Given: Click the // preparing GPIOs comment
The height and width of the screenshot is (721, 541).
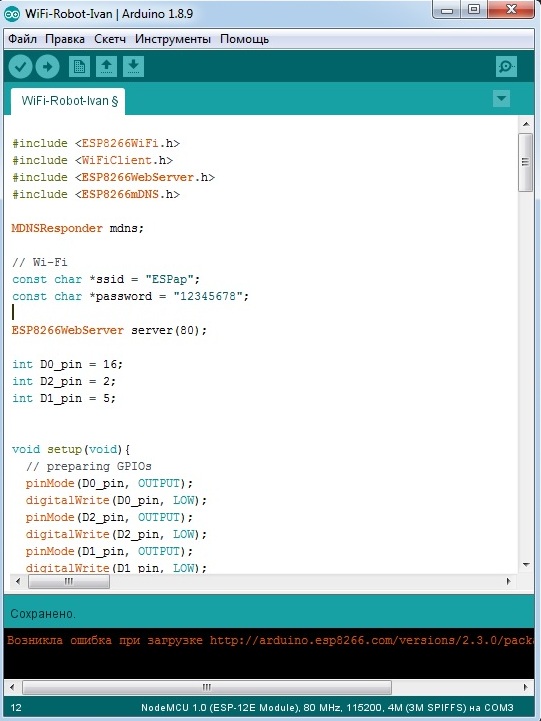Looking at the screenshot, I should coord(89,467).
